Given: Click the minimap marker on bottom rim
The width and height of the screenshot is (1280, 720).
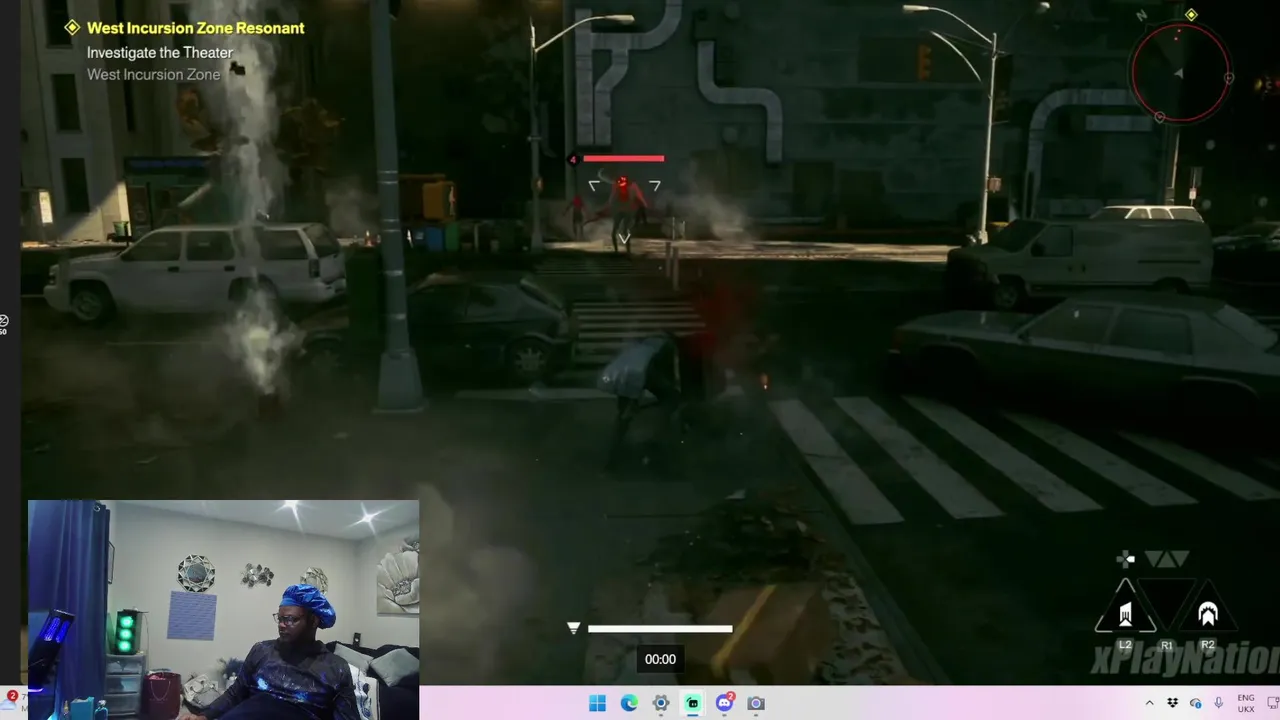Looking at the screenshot, I should pyautogui.click(x=1160, y=117).
